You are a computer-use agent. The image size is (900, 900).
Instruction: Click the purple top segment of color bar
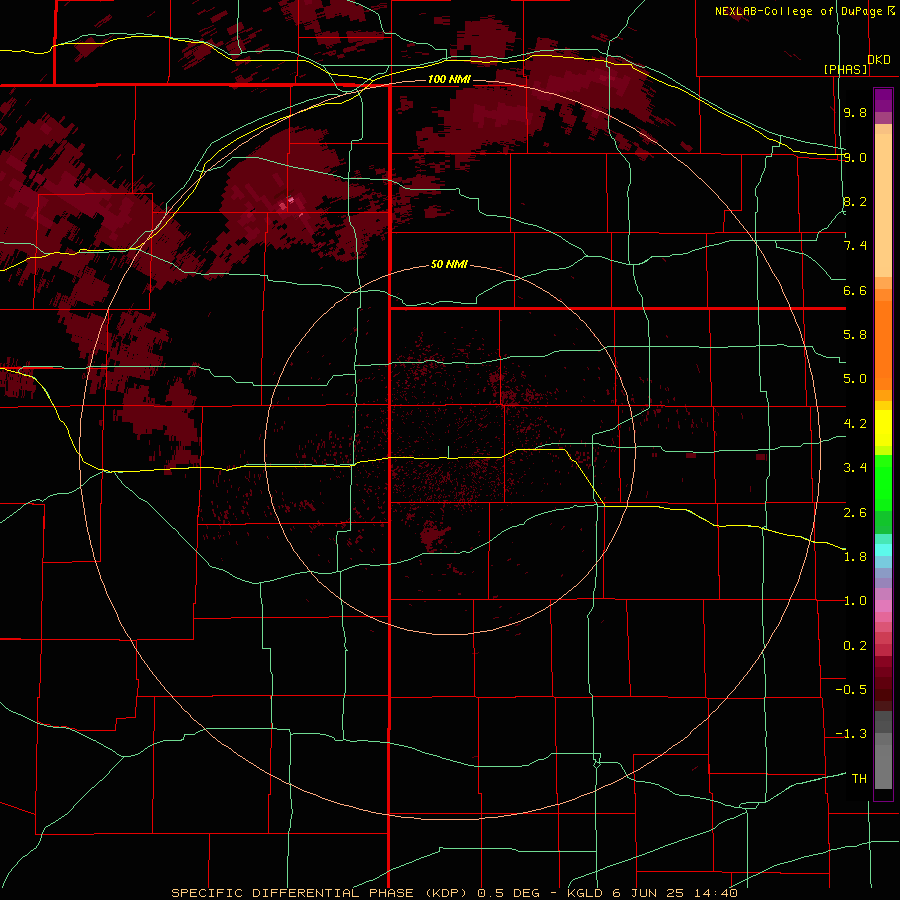tap(883, 100)
